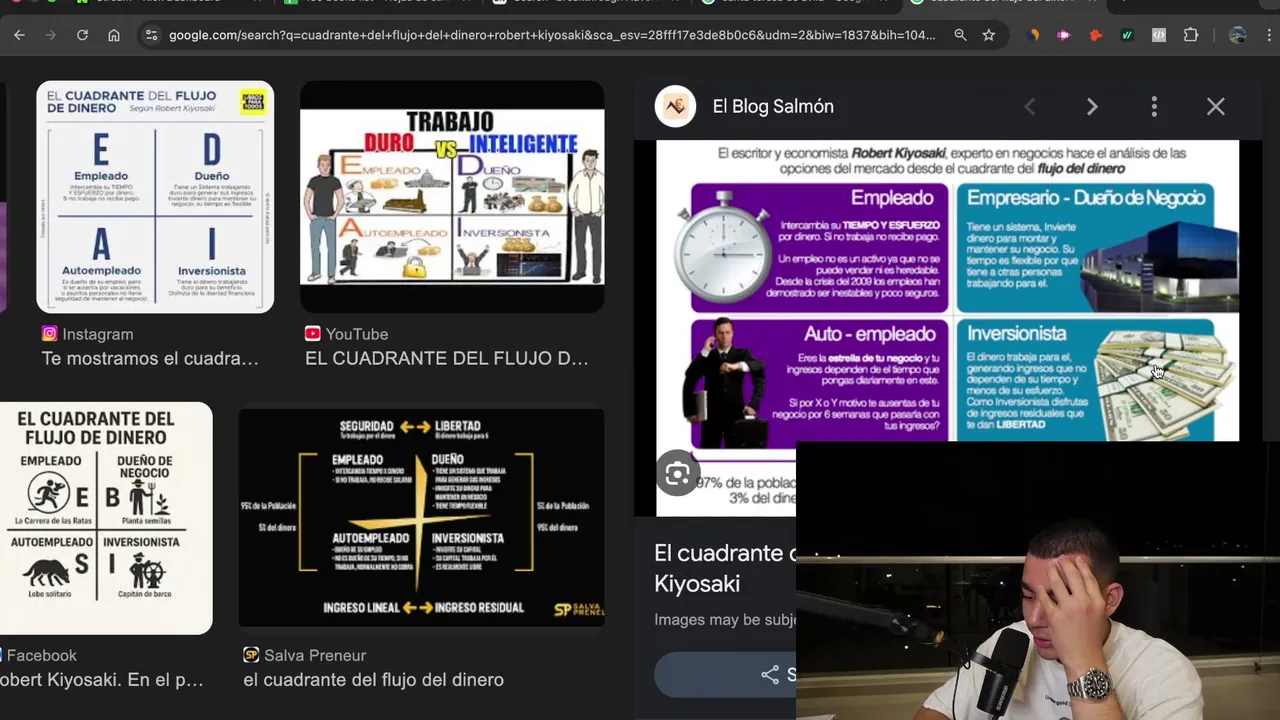Open 'obert Kiyosaki. En el p...' caption
This screenshot has height=720, width=1280.
(101, 679)
